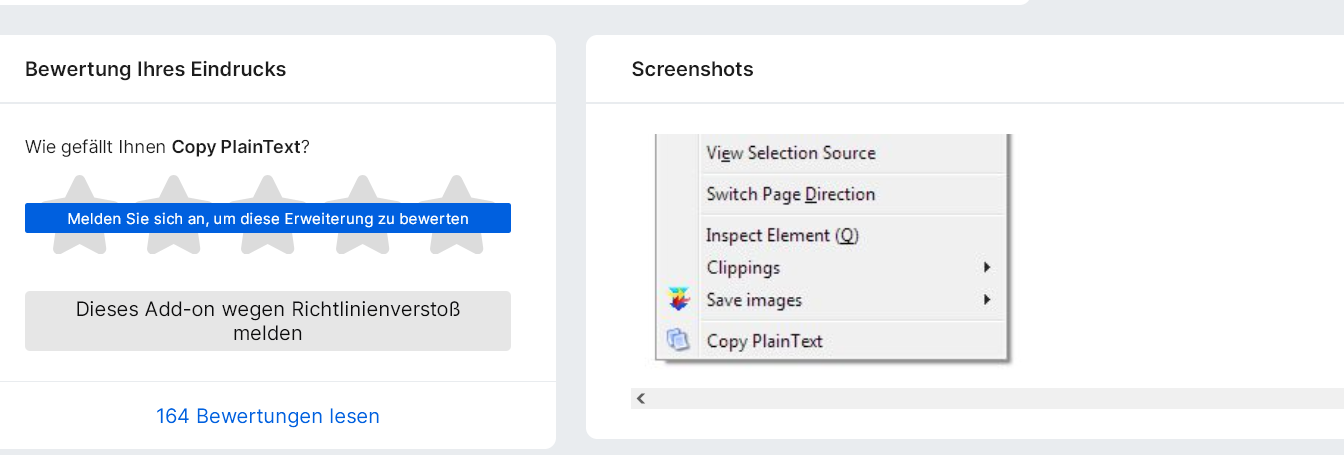The width and height of the screenshot is (1344, 455).
Task: Report add-on via 'Richtlinienverstoß melden' button
Action: click(x=268, y=321)
